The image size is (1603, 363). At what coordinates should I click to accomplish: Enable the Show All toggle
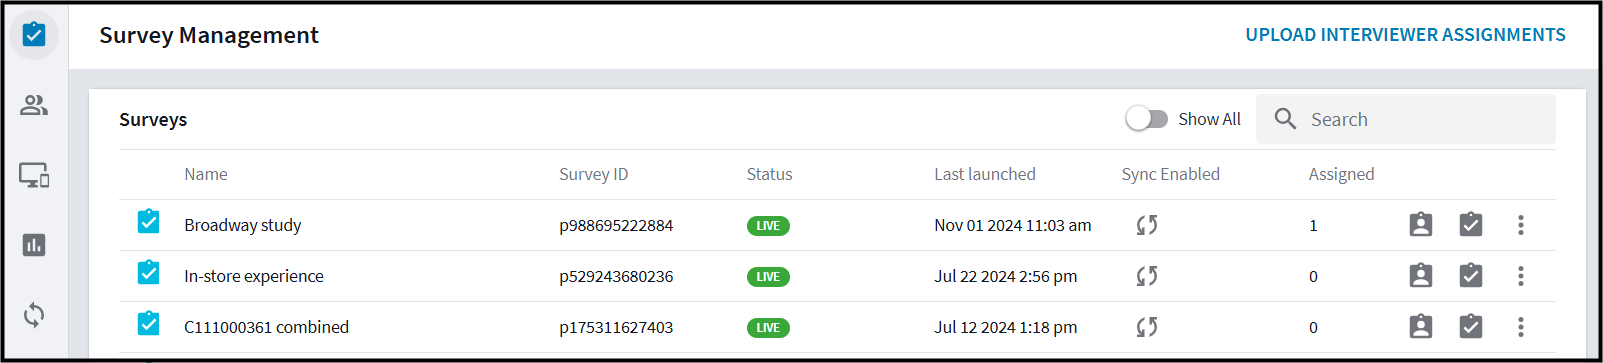(x=1147, y=119)
